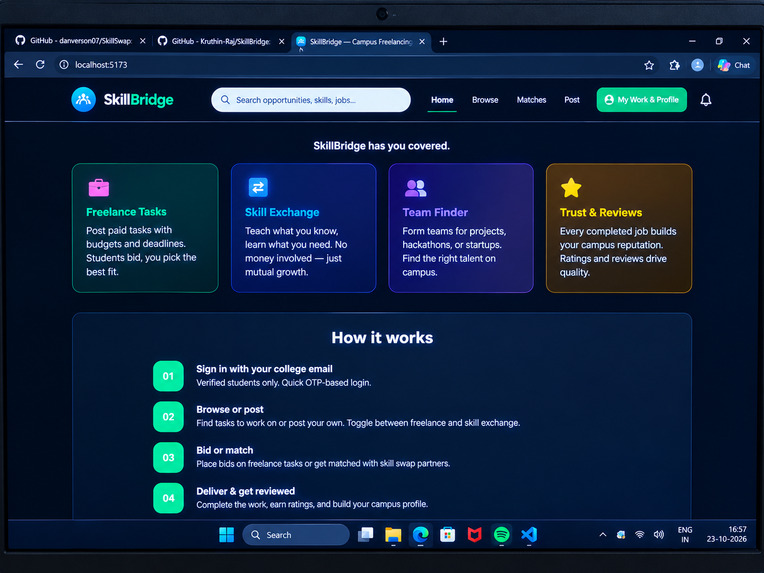764x573 pixels.
Task: Click 'SkillBridge has you covered.' text
Action: pyautogui.click(x=382, y=146)
